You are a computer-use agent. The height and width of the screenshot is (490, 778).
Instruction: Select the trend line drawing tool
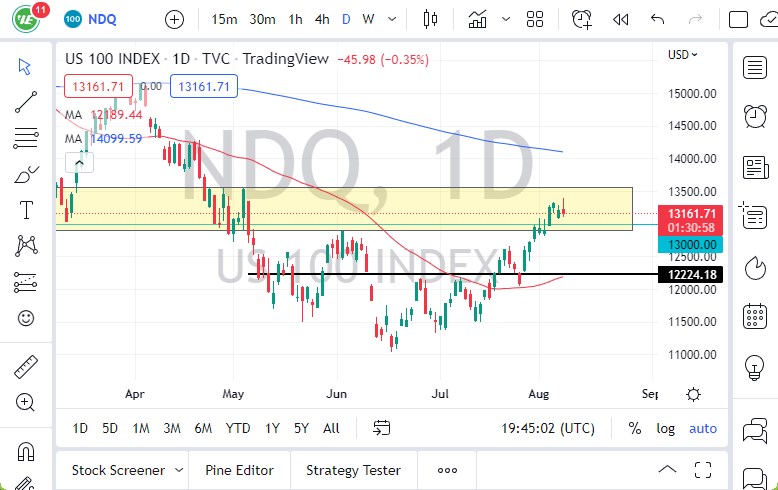26,101
